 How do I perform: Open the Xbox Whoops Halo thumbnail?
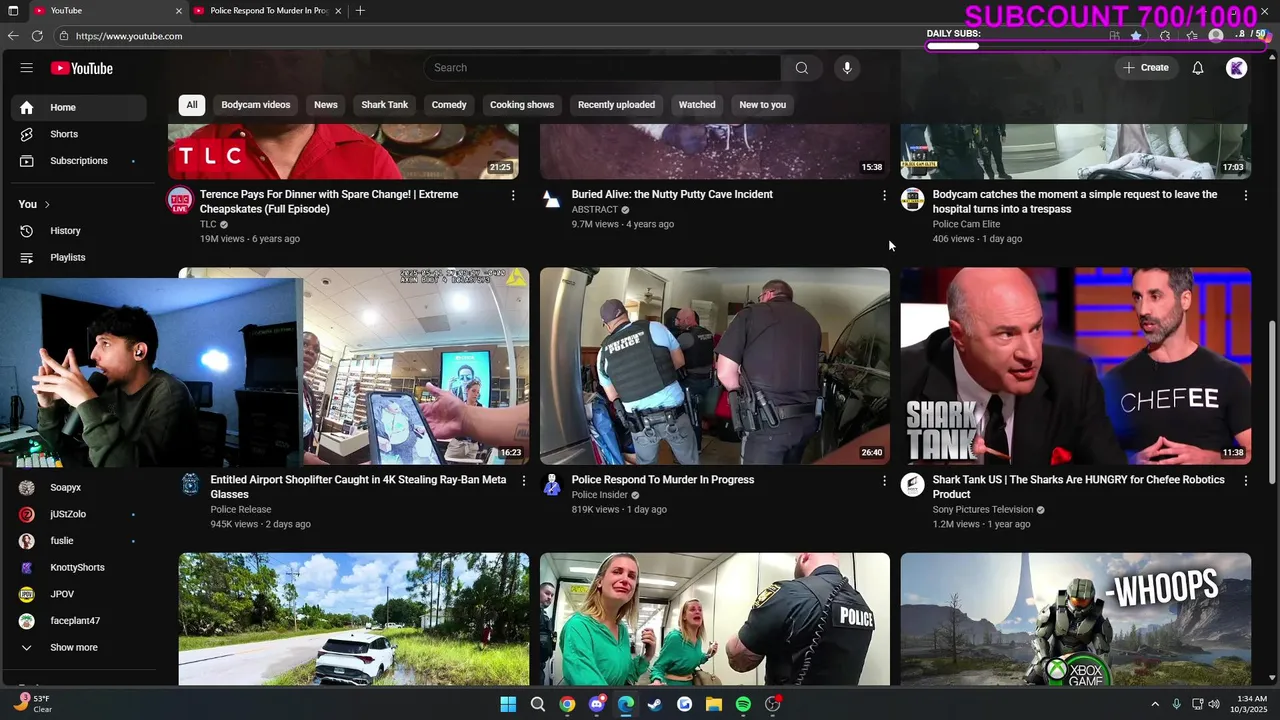click(x=1075, y=619)
